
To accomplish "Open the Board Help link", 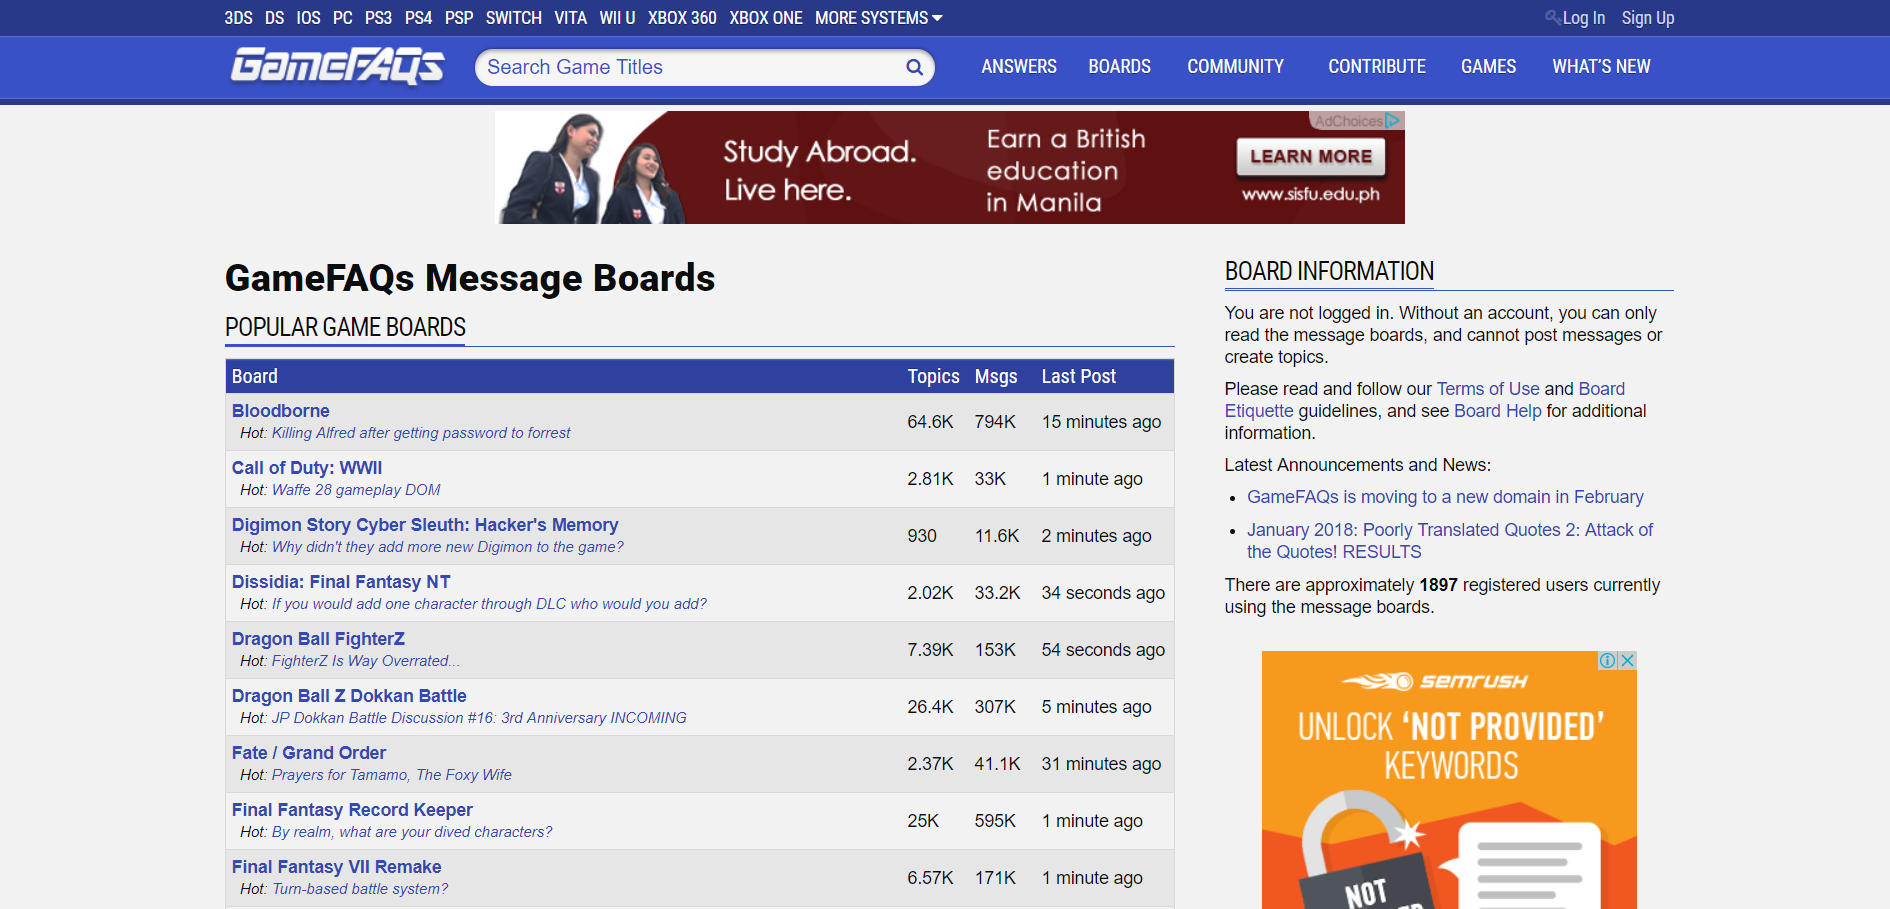I will pos(1497,411).
